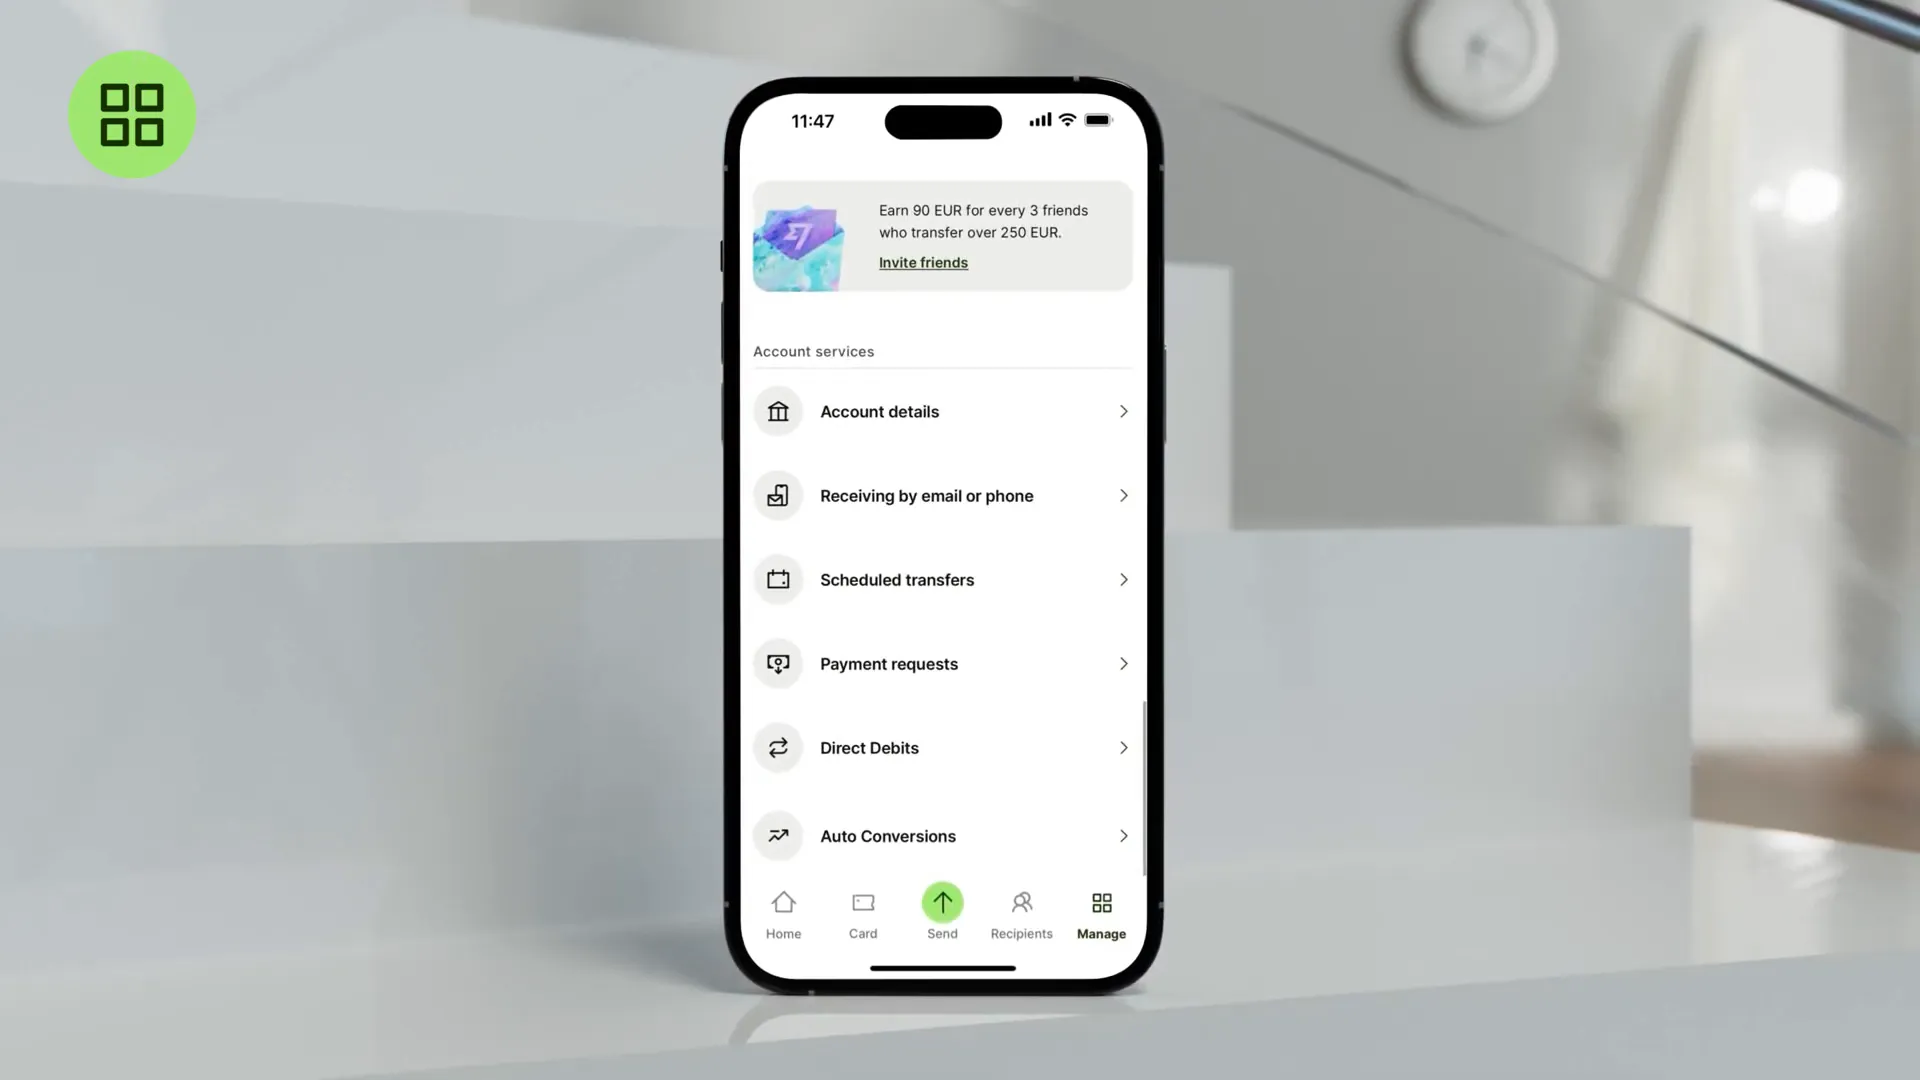Tap the Account details bank icon
Screen dimensions: 1920x1080
[778, 410]
